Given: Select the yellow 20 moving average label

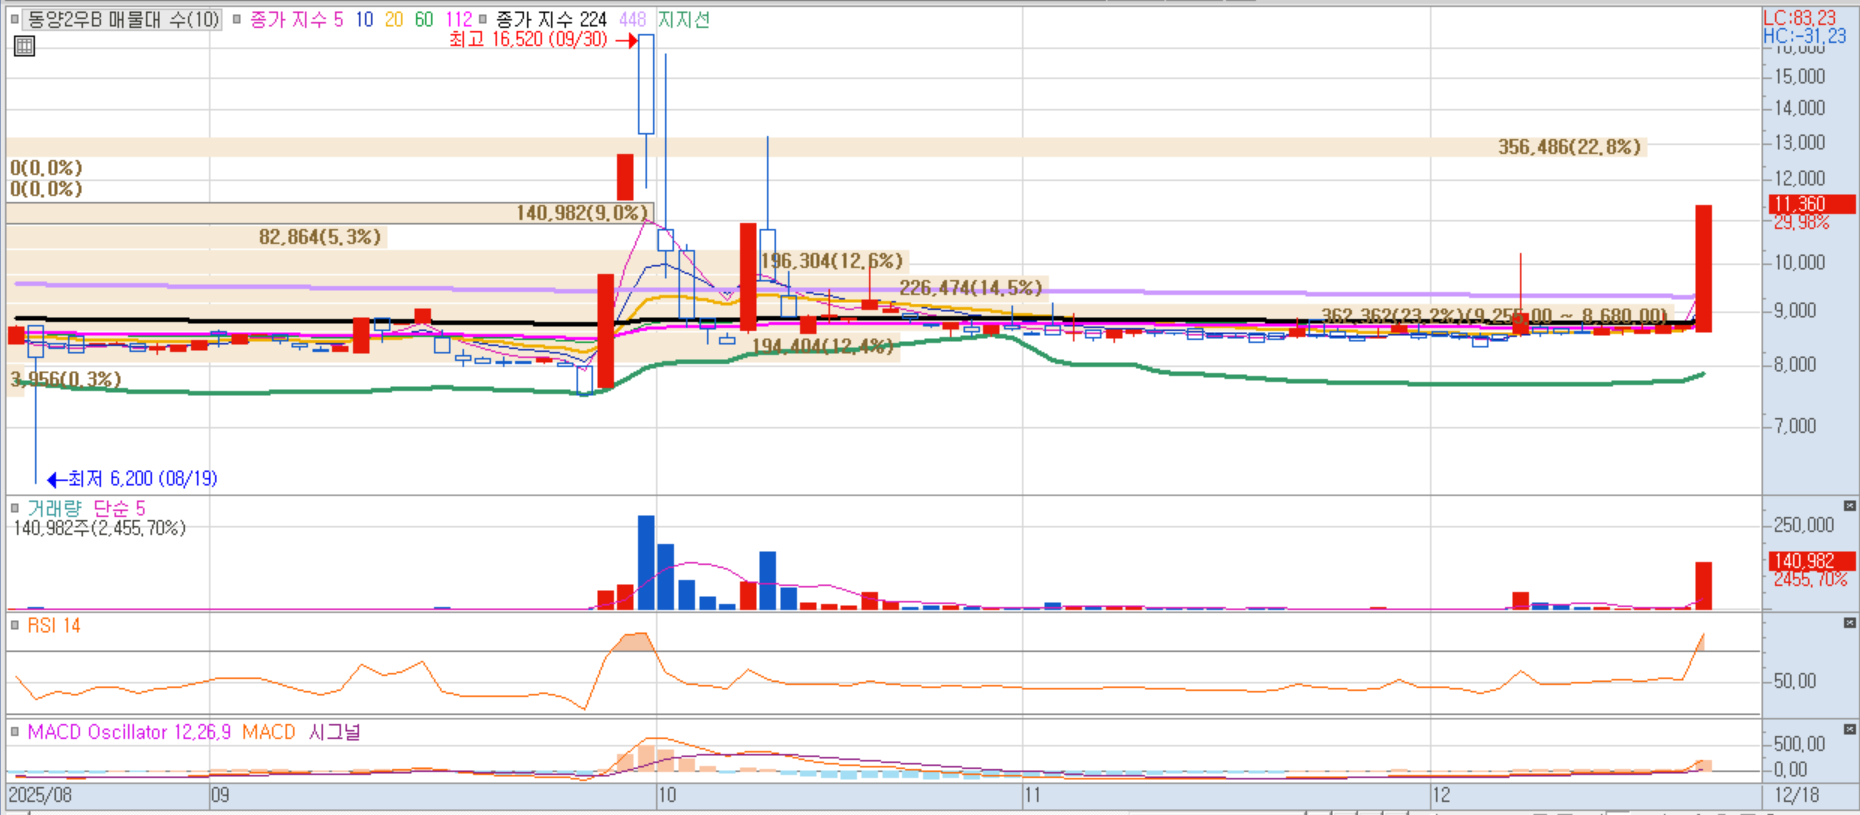Looking at the screenshot, I should pos(394,19).
